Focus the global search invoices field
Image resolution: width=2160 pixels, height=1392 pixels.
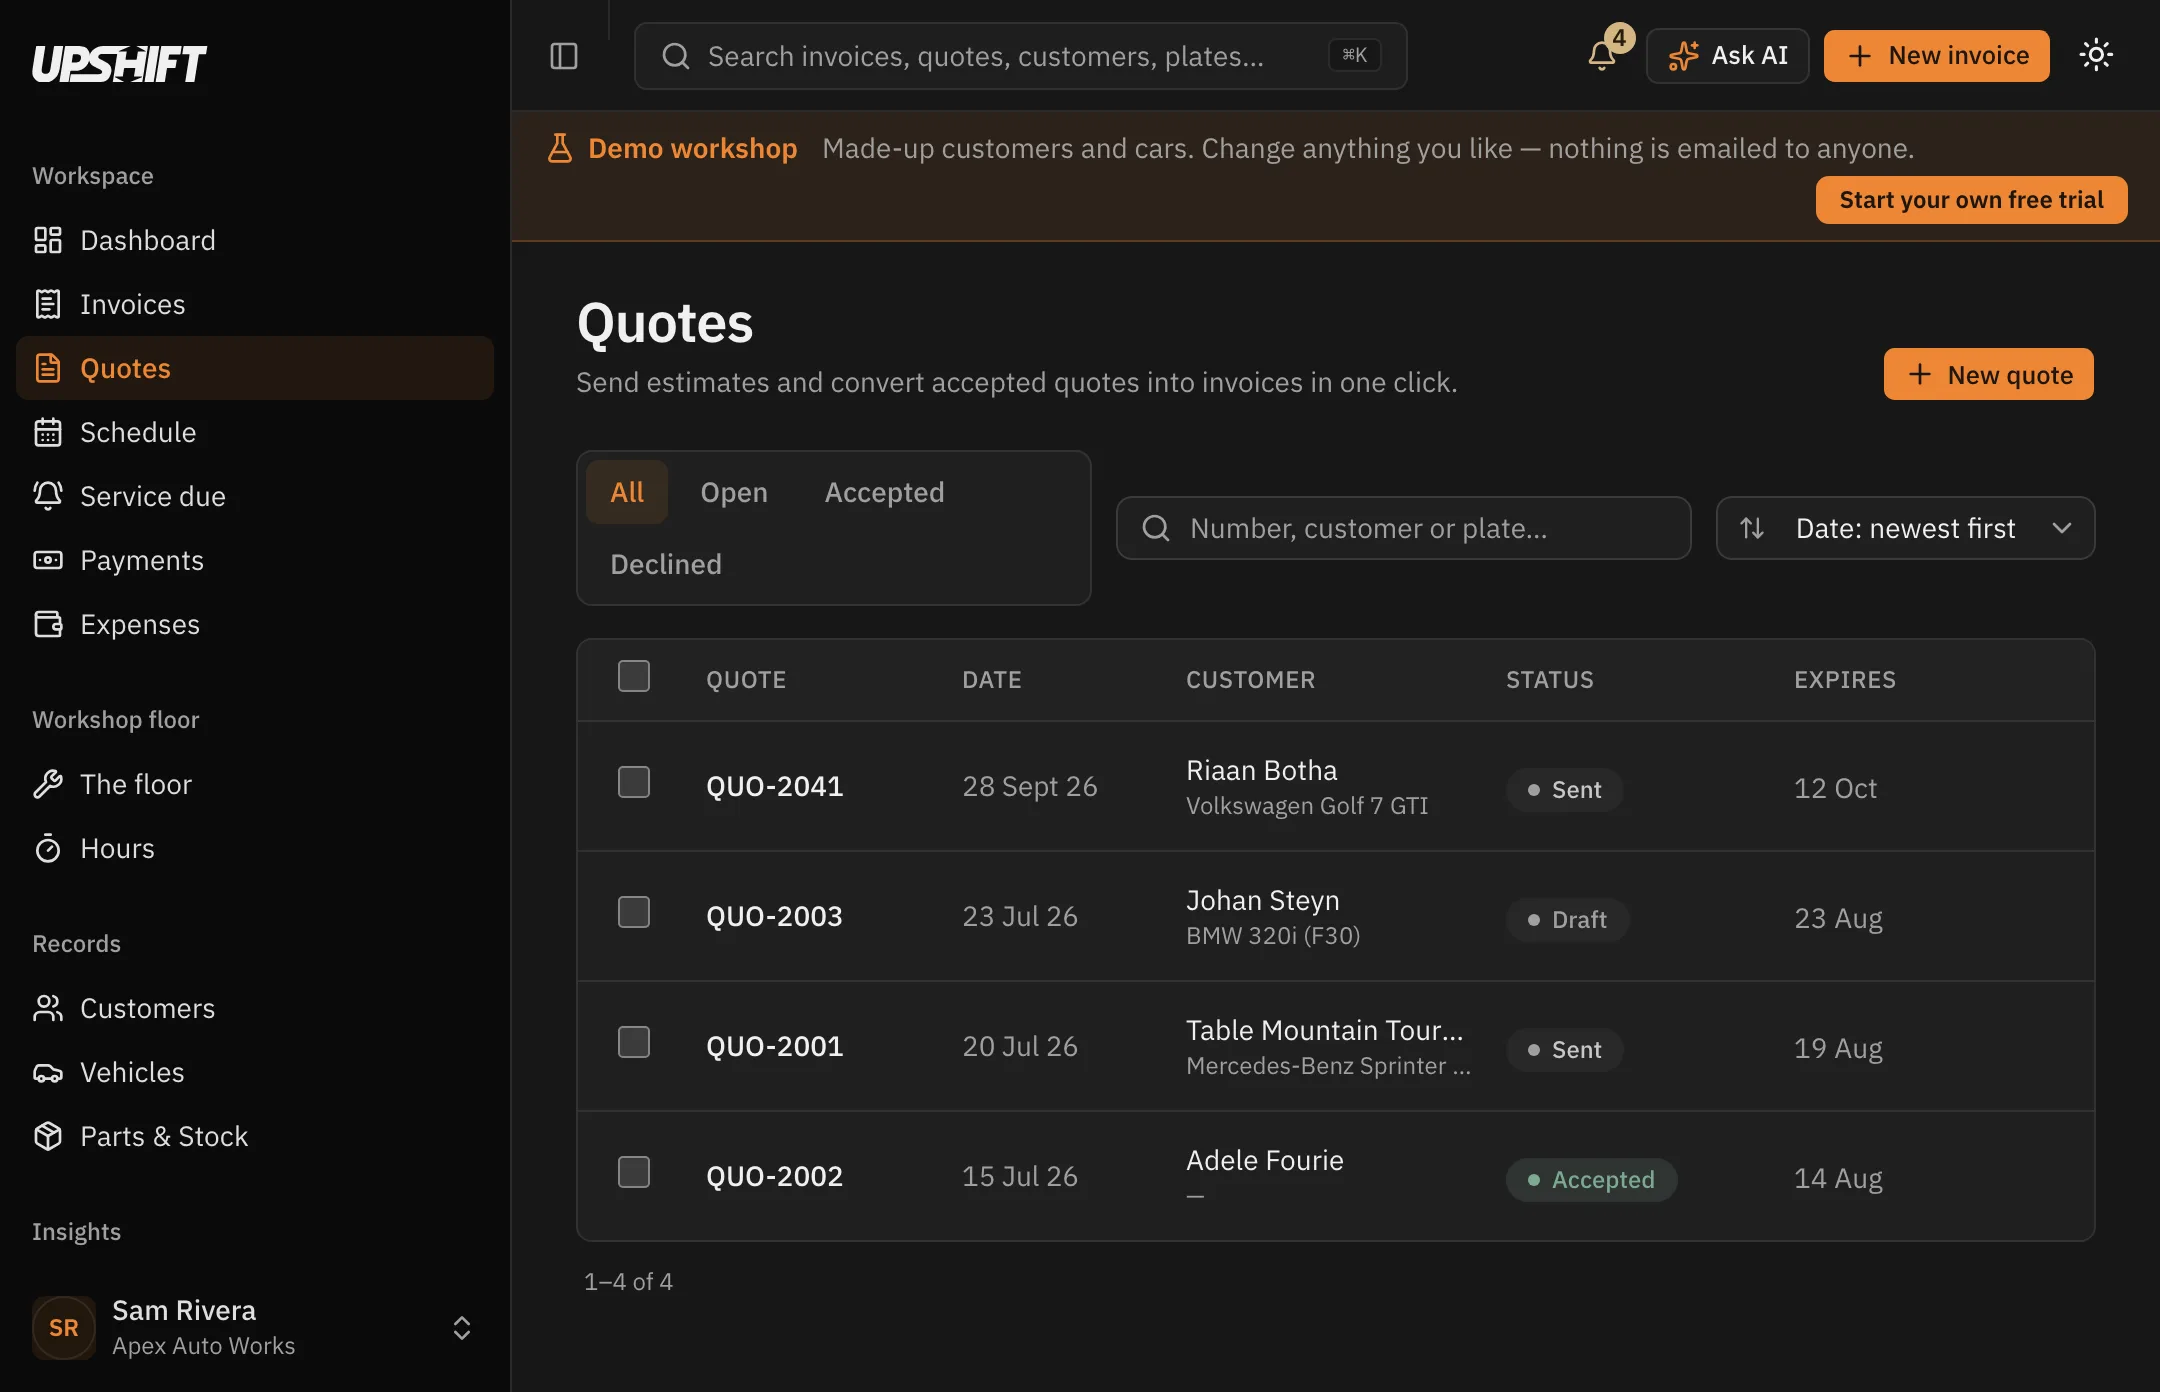point(1020,56)
